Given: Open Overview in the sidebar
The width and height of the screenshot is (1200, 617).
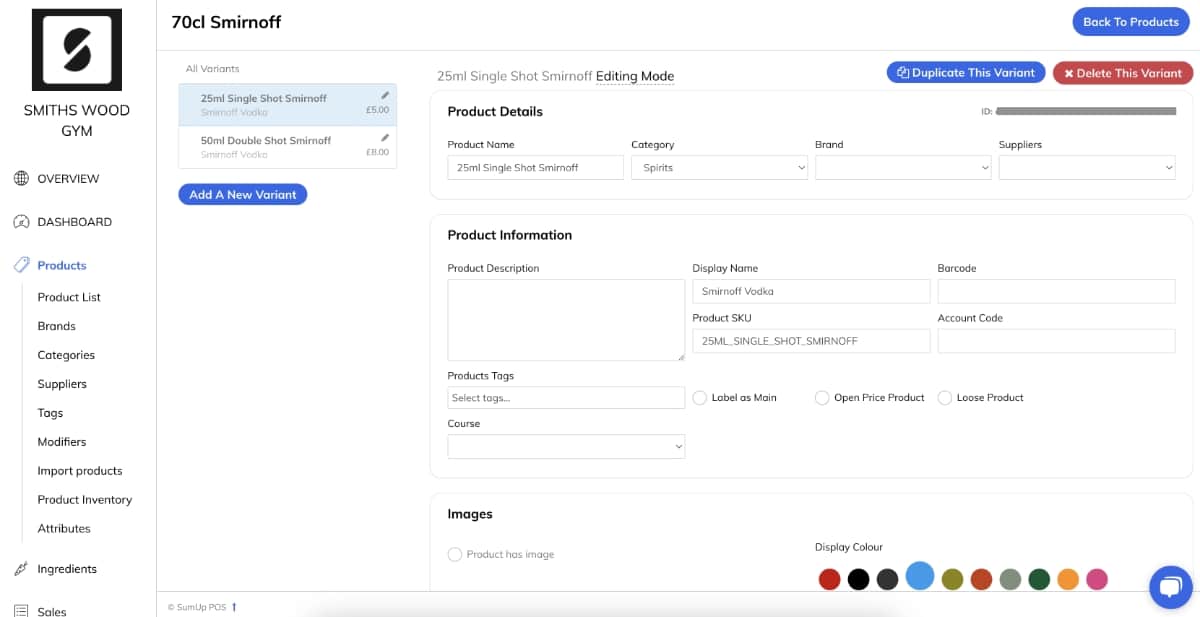Looking at the screenshot, I should point(68,179).
